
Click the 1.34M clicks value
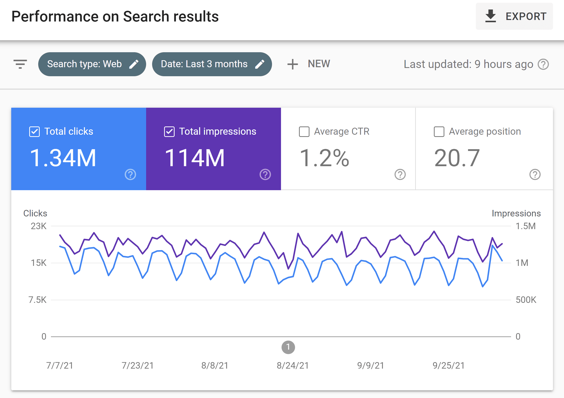pyautogui.click(x=63, y=158)
